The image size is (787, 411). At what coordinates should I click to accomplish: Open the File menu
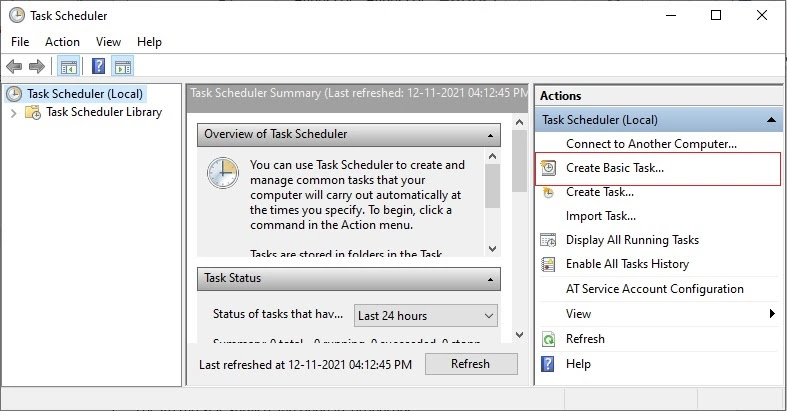coord(20,42)
